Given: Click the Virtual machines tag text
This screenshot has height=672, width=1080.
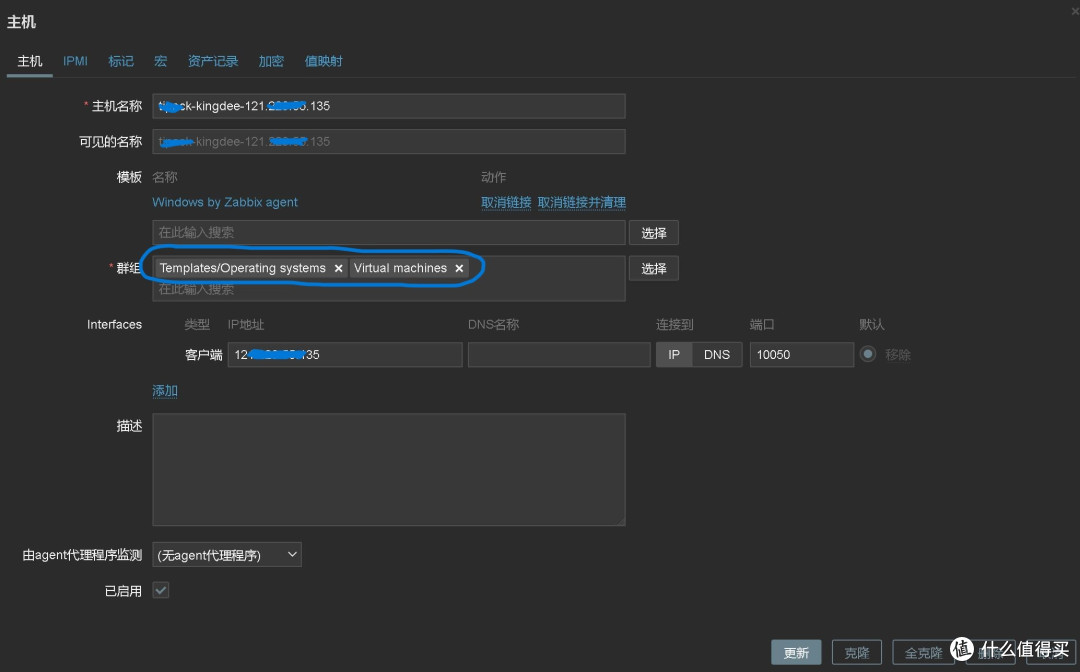Looking at the screenshot, I should pos(400,268).
